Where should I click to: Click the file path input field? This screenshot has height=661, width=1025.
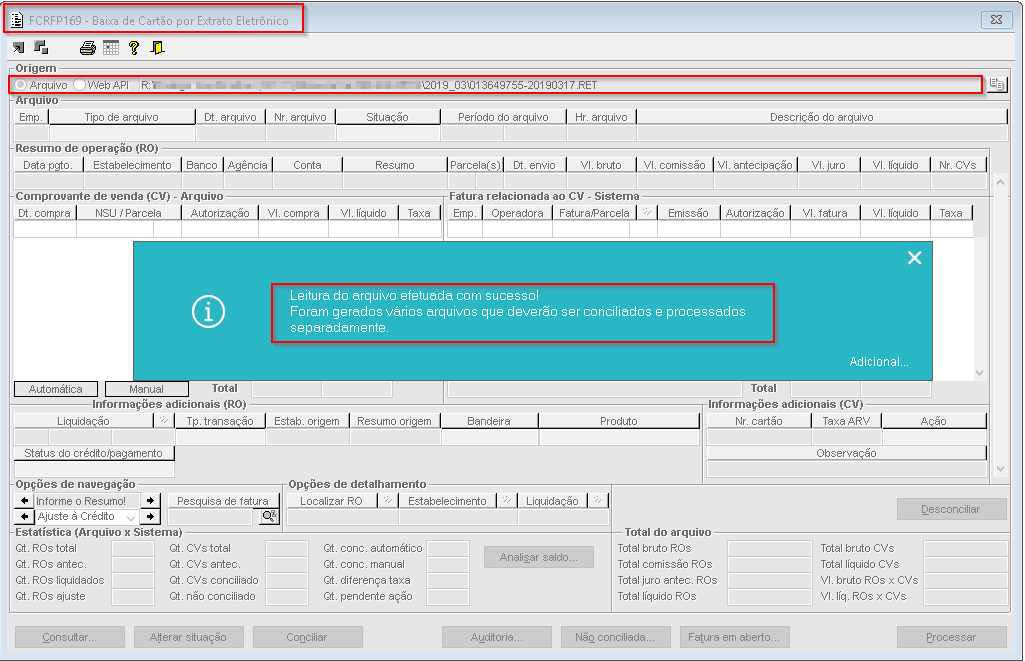pyautogui.click(x=560, y=85)
